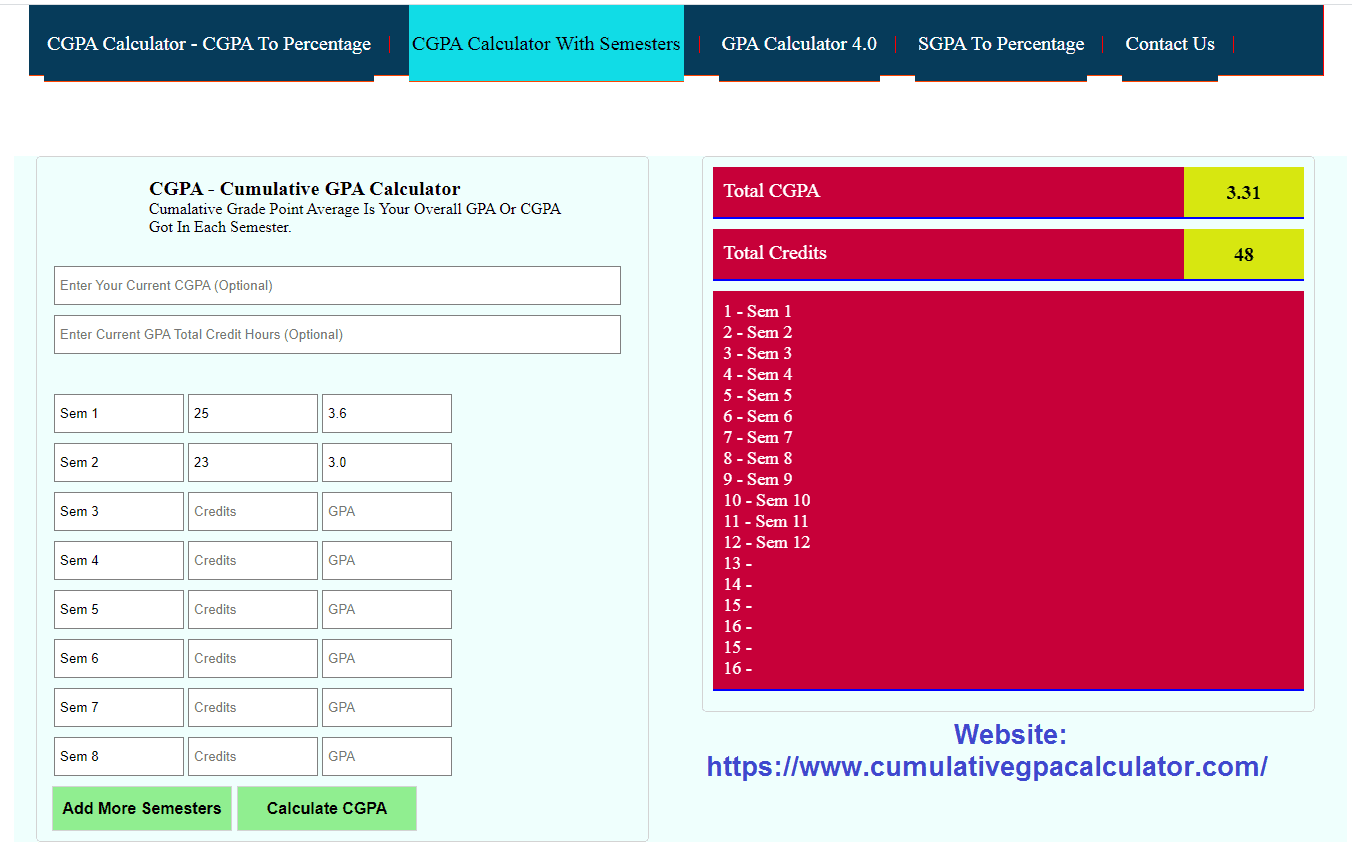This screenshot has width=1352, height=845.
Task: Select the Sem 1 credits field showing 25
Action: coord(252,413)
